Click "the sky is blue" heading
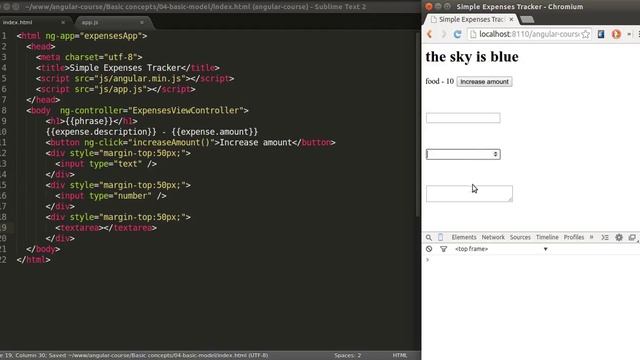 click(x=472, y=57)
